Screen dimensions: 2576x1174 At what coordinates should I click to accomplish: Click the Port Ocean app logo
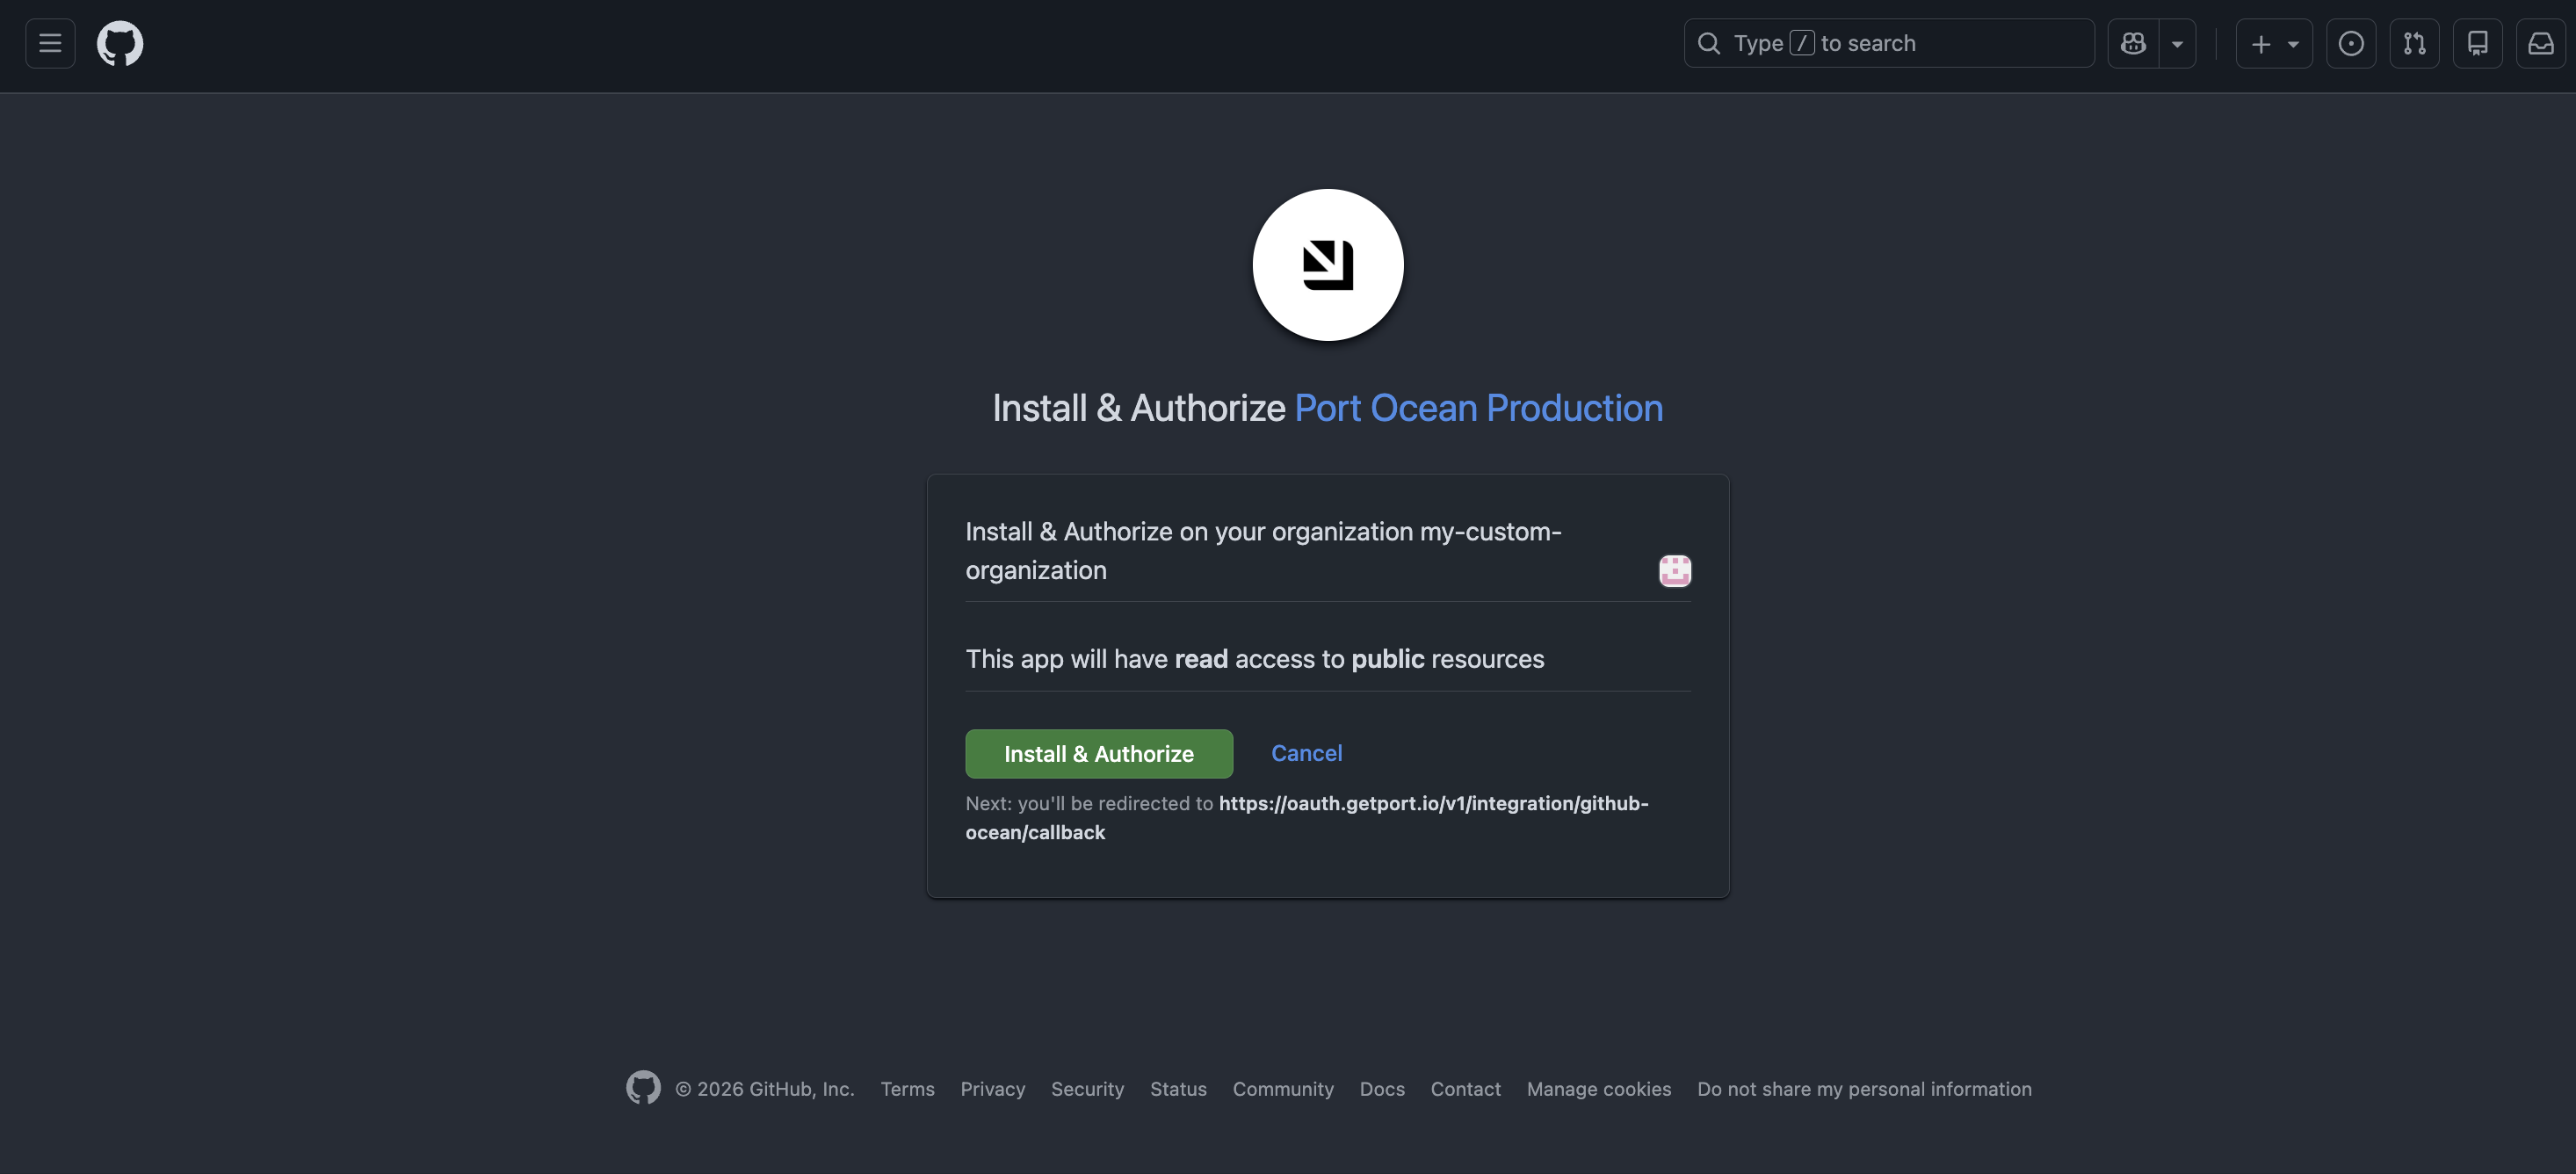tap(1327, 265)
